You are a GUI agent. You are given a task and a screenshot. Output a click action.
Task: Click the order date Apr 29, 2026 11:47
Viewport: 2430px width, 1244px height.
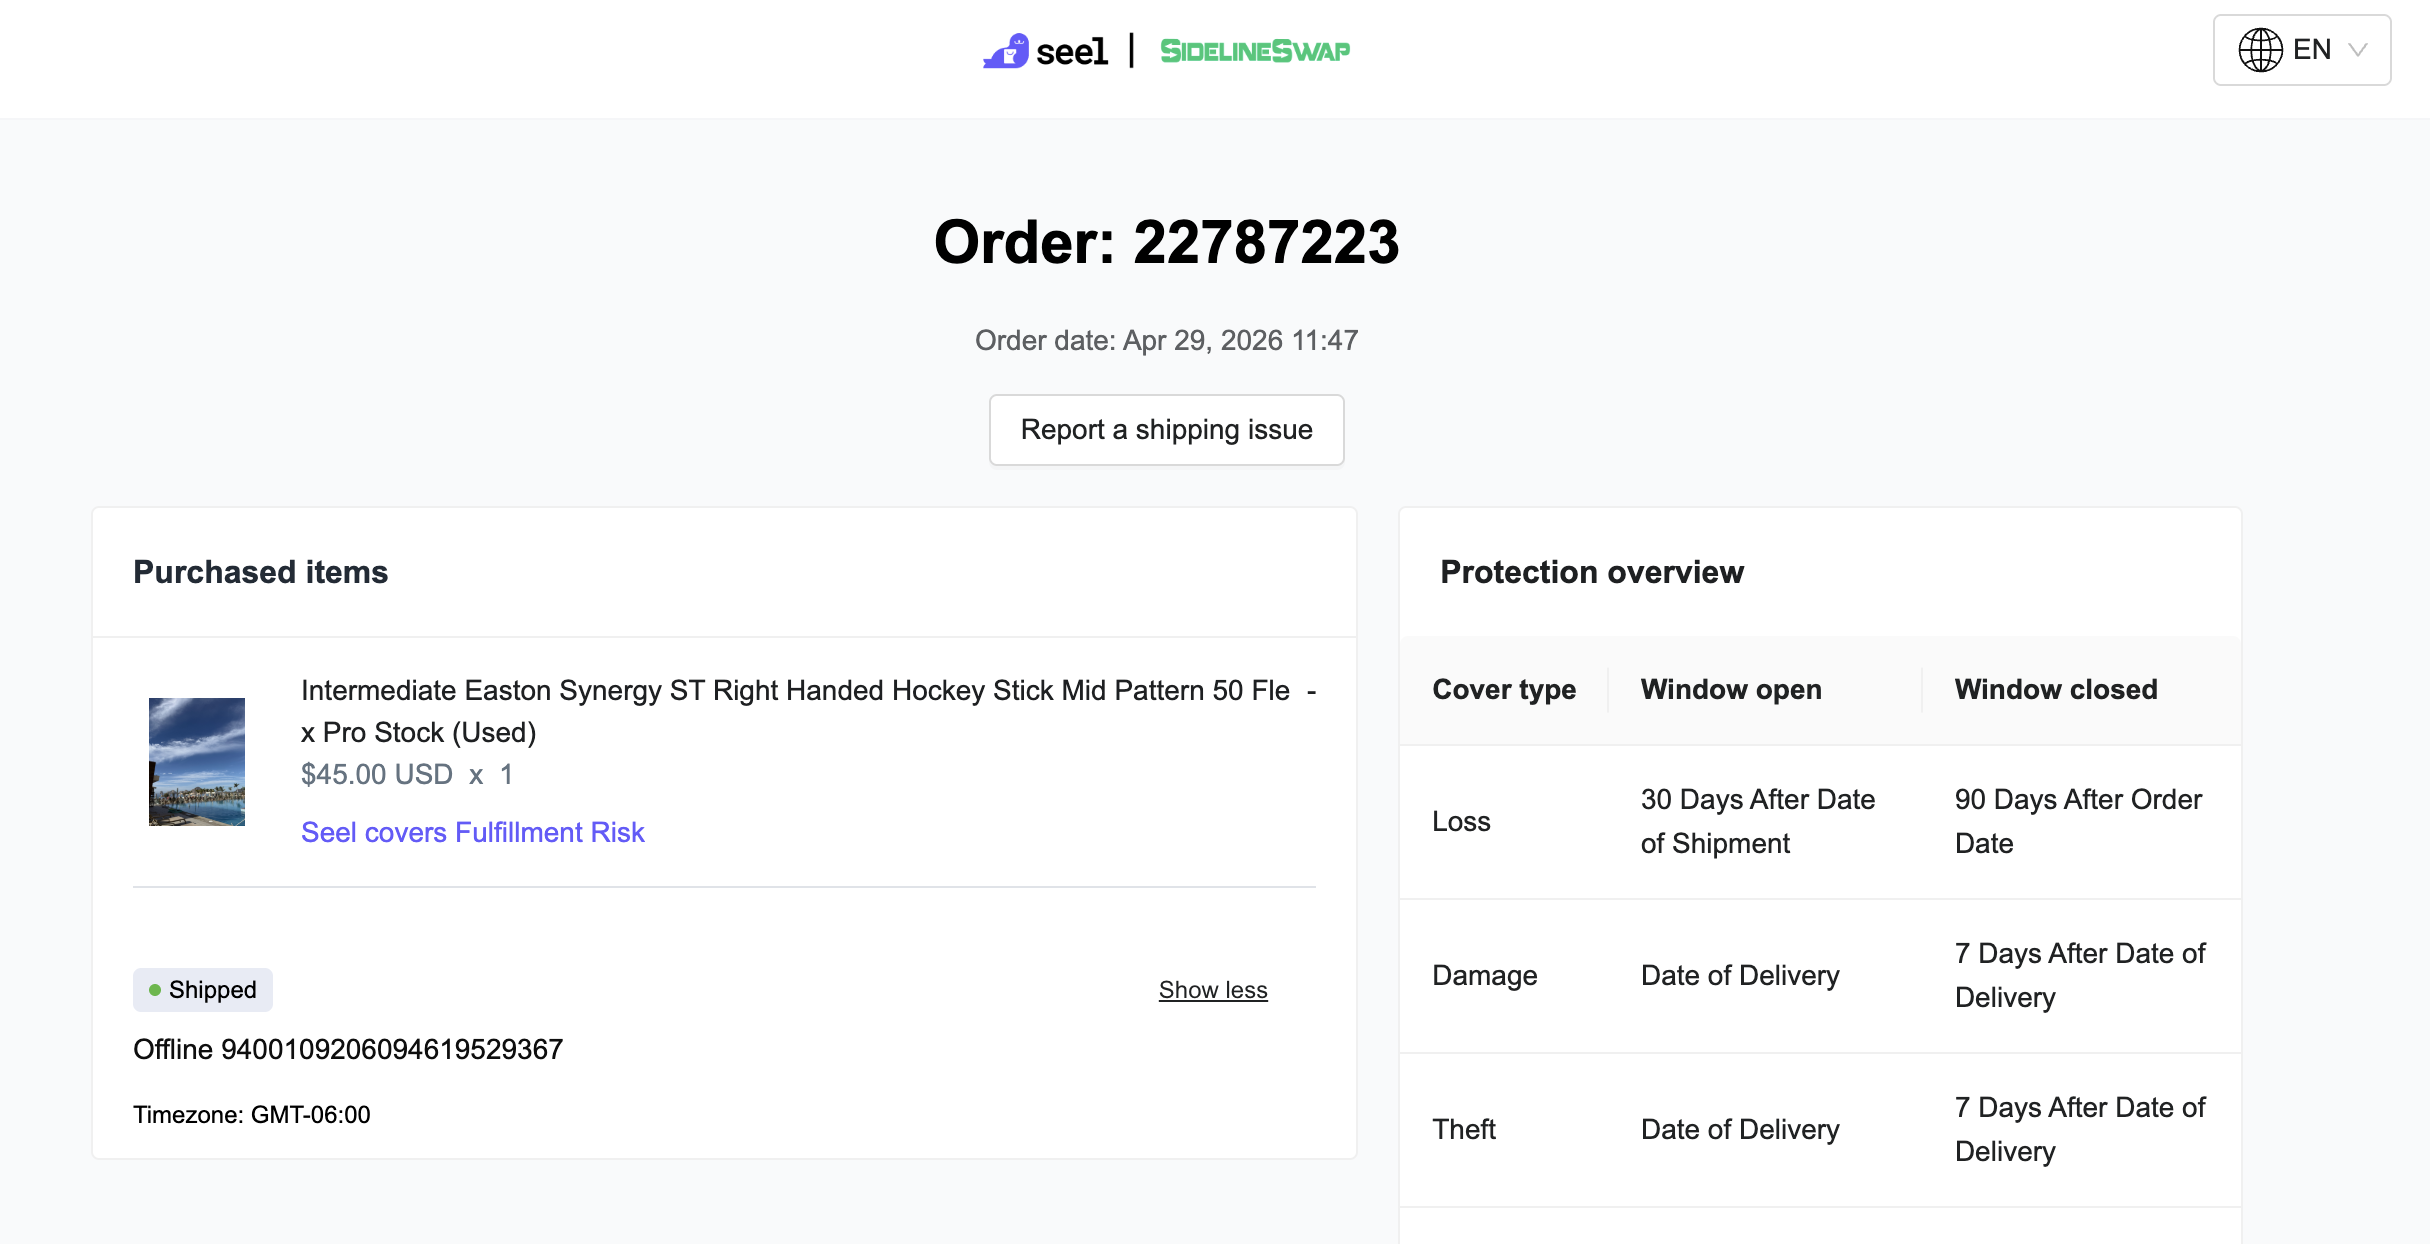1166,340
